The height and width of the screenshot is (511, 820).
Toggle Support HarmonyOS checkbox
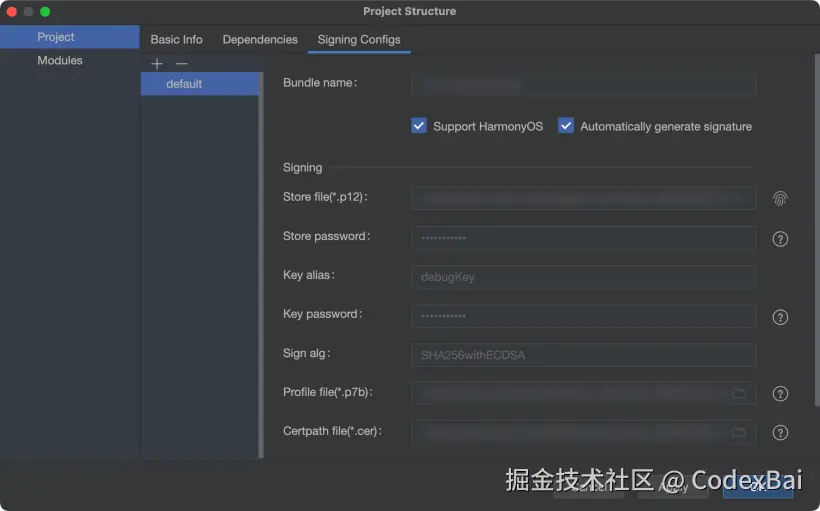pos(419,126)
